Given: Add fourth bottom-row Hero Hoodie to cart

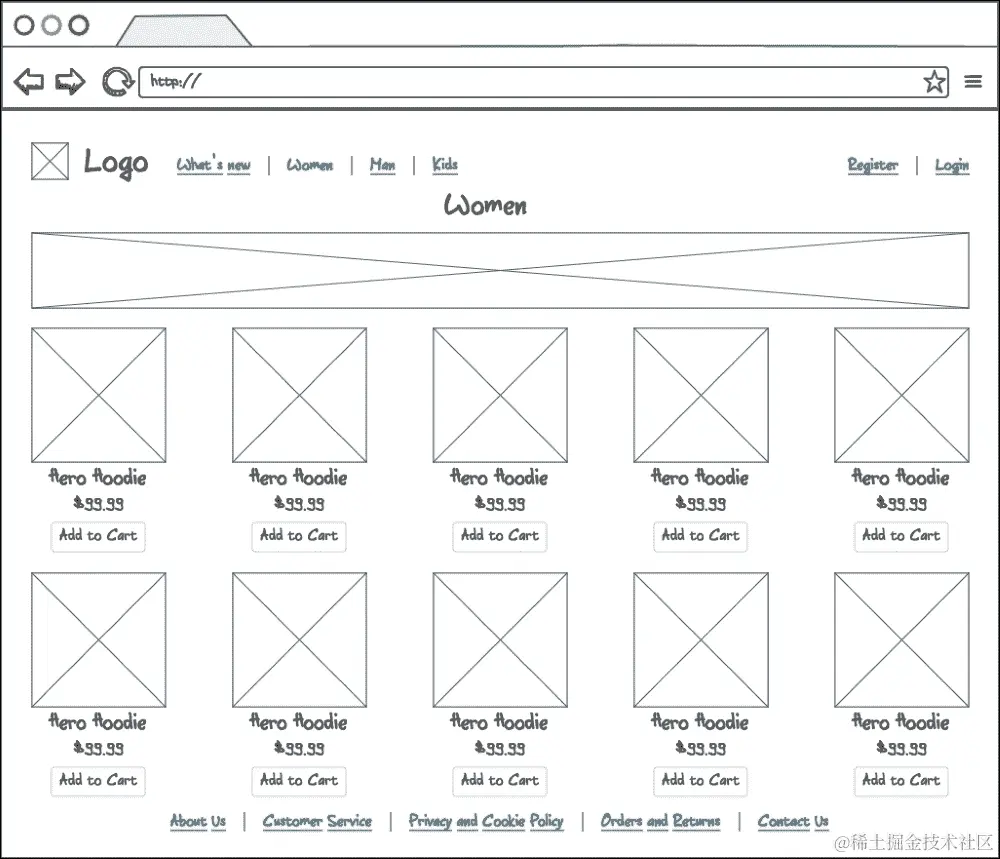Looking at the screenshot, I should click(700, 781).
